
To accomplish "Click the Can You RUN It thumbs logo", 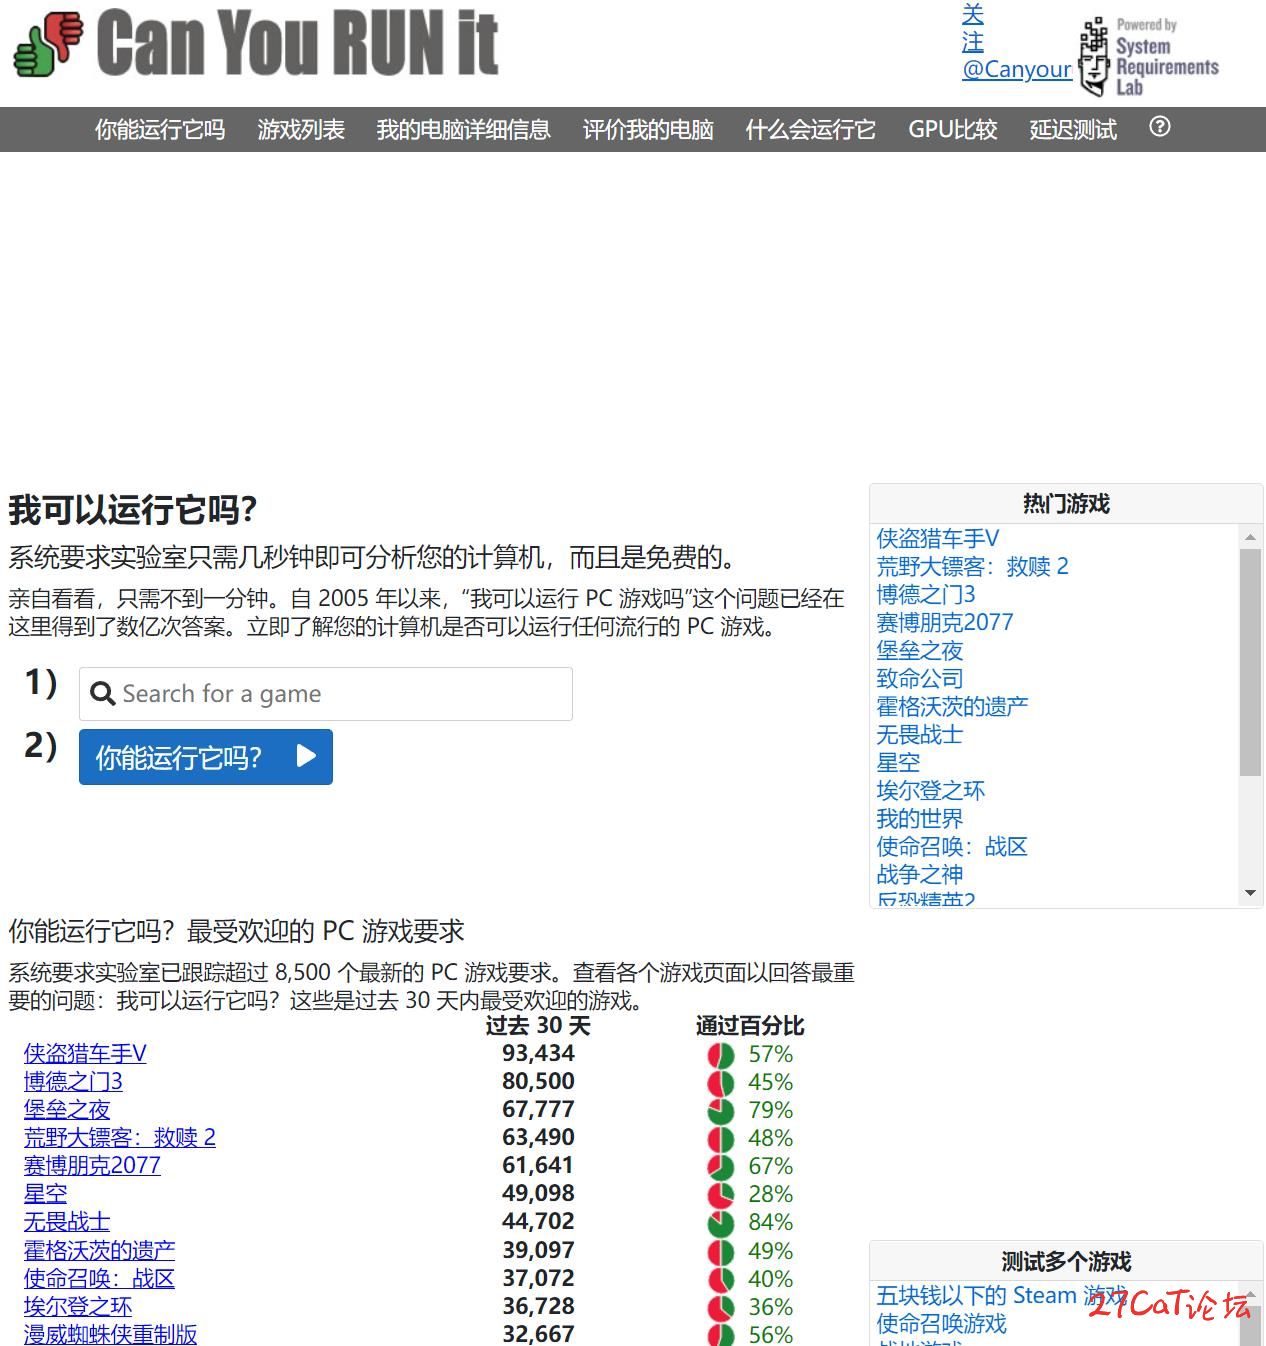I will click(x=48, y=44).
